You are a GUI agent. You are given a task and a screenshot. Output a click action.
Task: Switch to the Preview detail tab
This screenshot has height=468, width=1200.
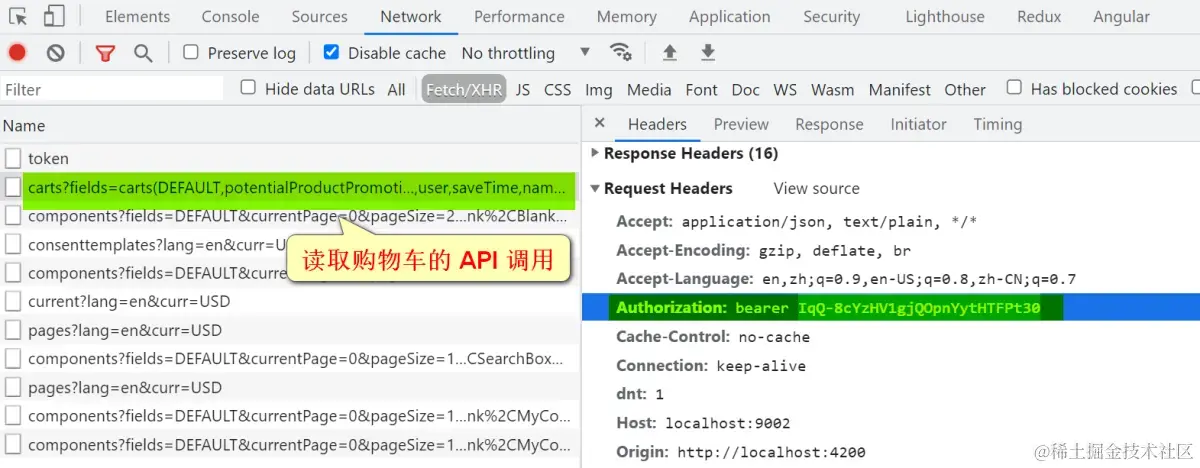[x=741, y=124]
